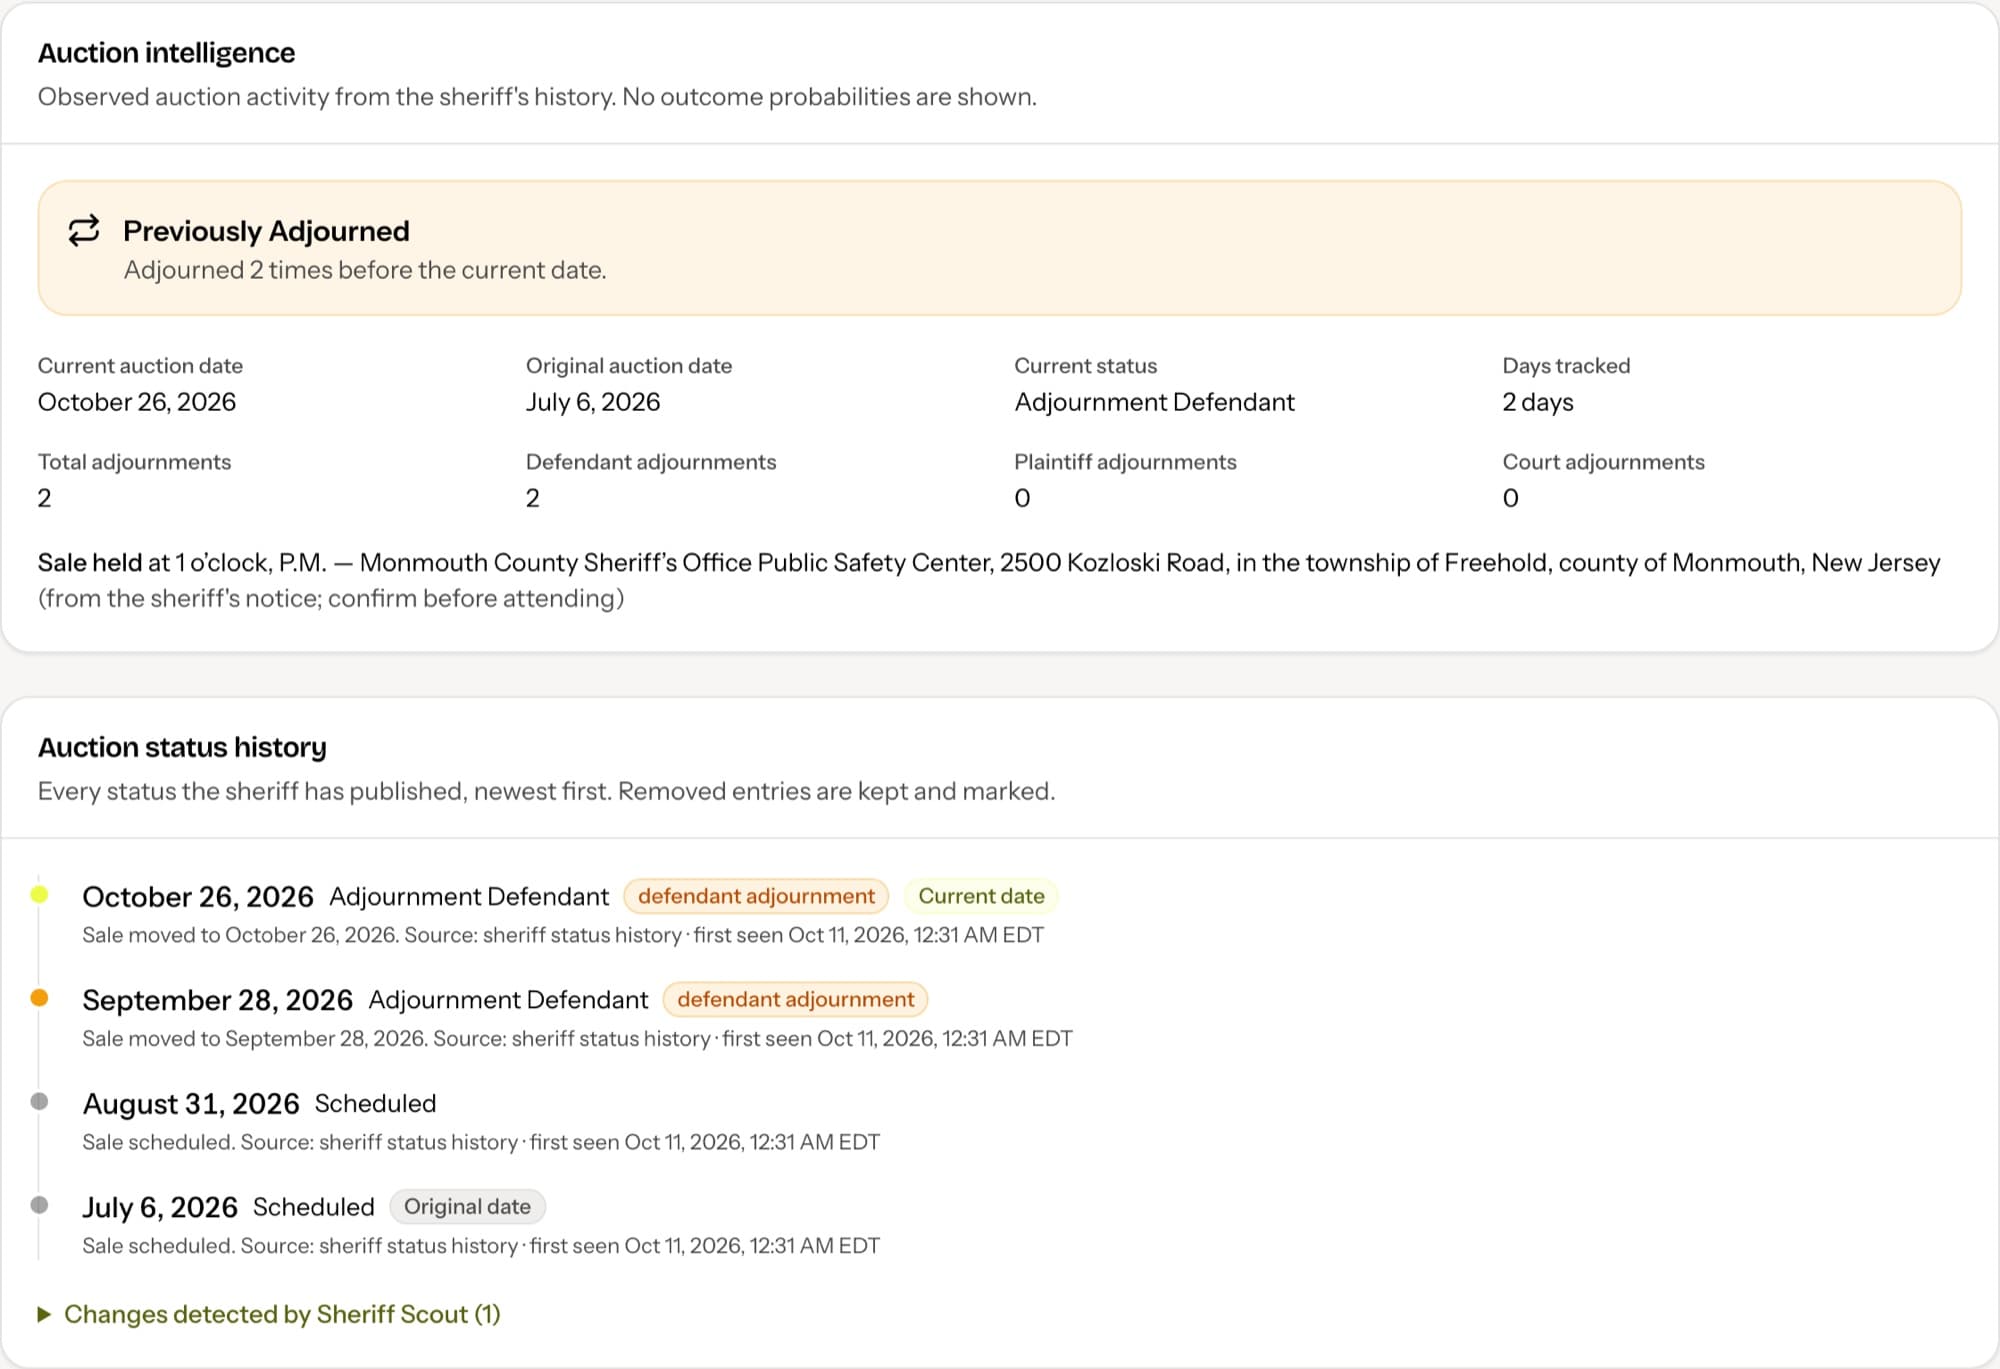Click the 'Scheduled' status beside July 6, 2026
Image resolution: width=2000 pixels, height=1369 pixels.
point(313,1207)
